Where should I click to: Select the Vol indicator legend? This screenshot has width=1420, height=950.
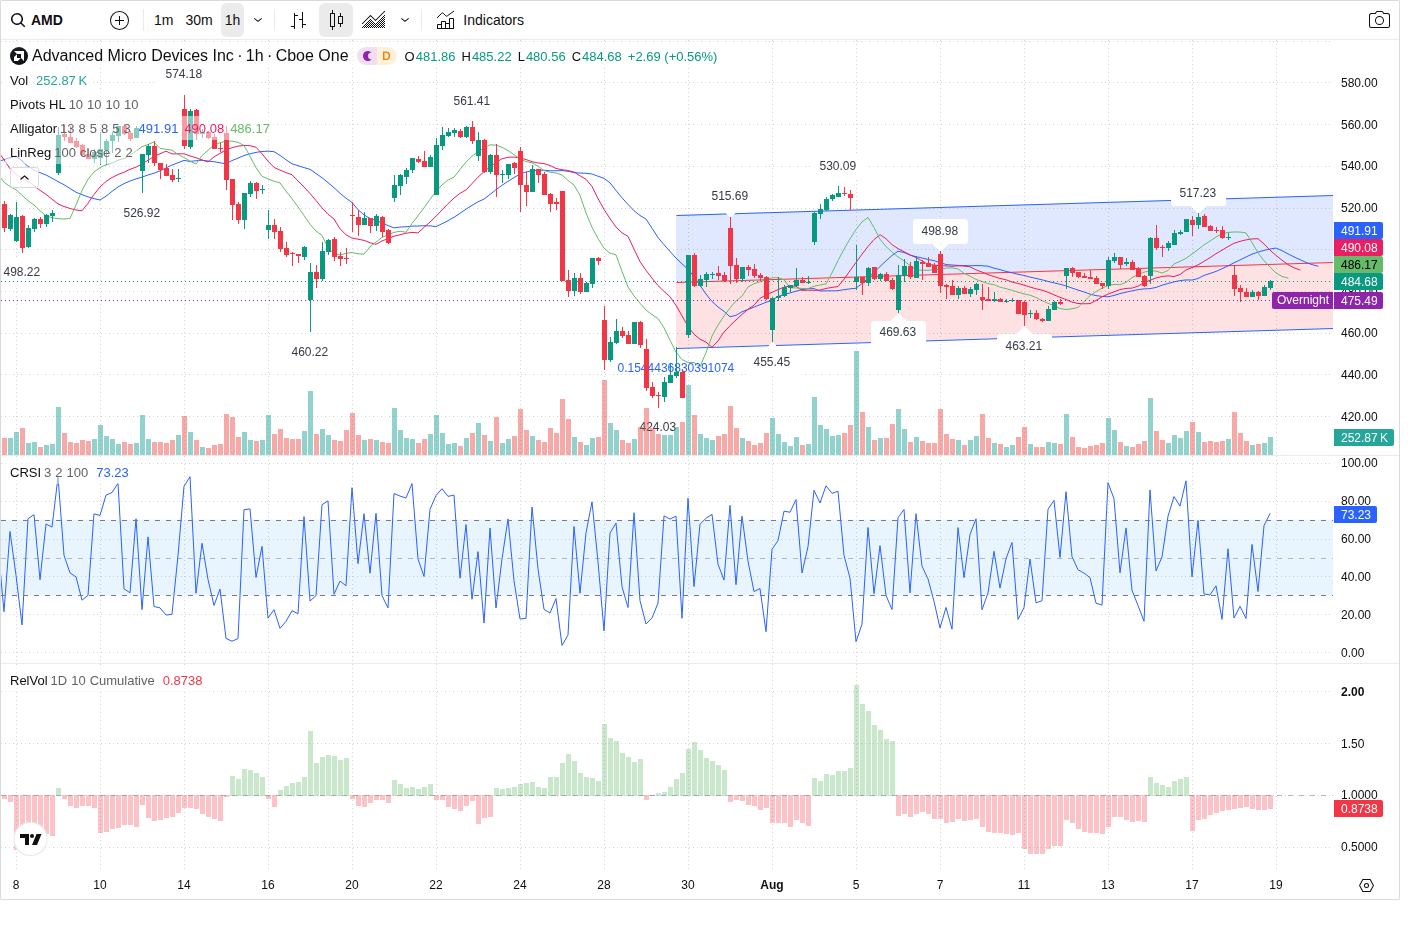pos(19,81)
